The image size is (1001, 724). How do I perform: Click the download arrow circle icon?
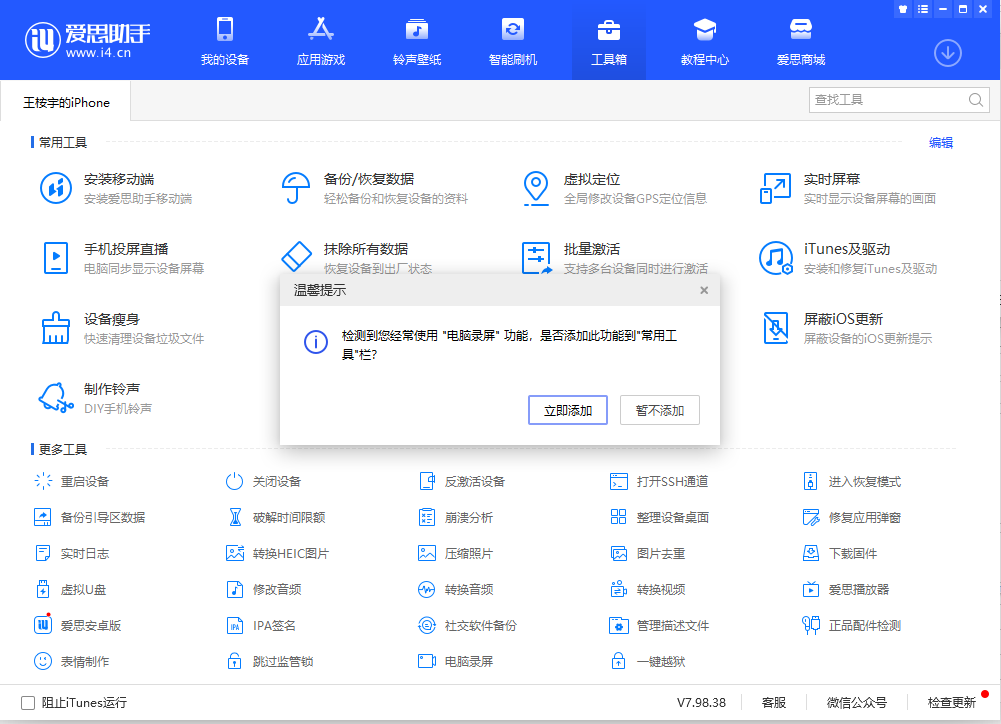click(x=947, y=53)
